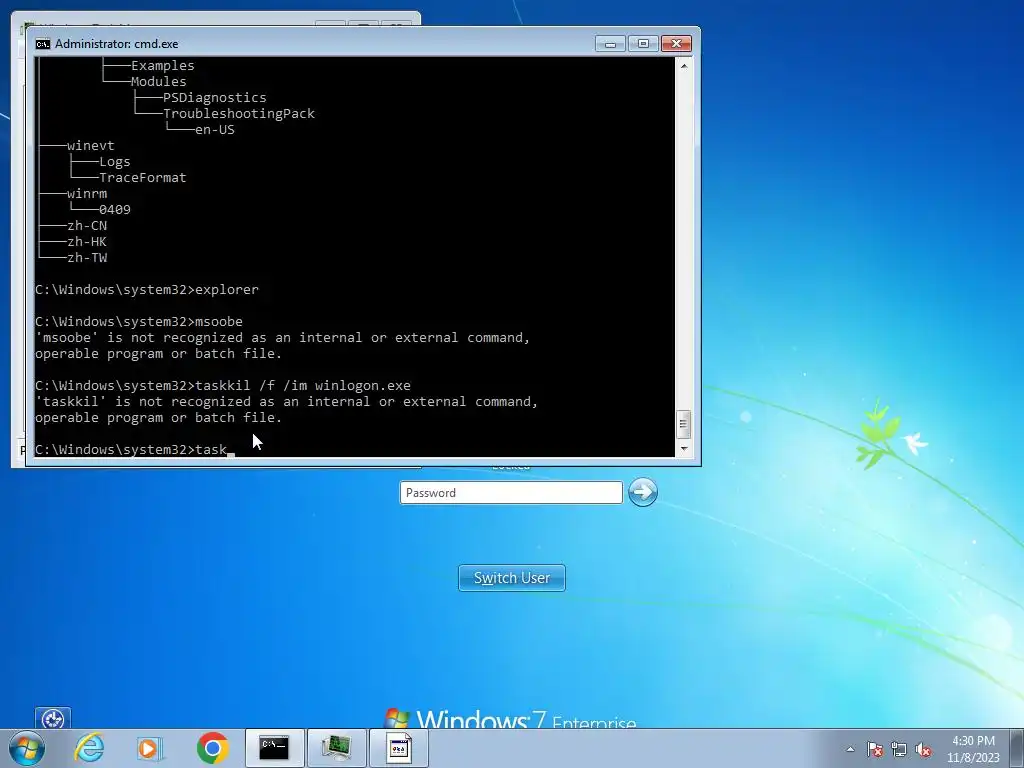Click the 'TroubleshootingPack' tree entry
The image size is (1024, 768).
pos(238,114)
